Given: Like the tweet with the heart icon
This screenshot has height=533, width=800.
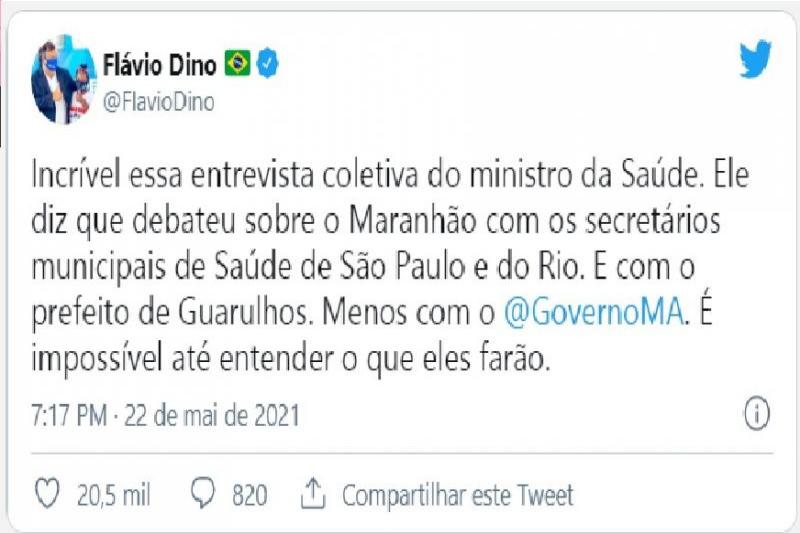Looking at the screenshot, I should (x=46, y=494).
